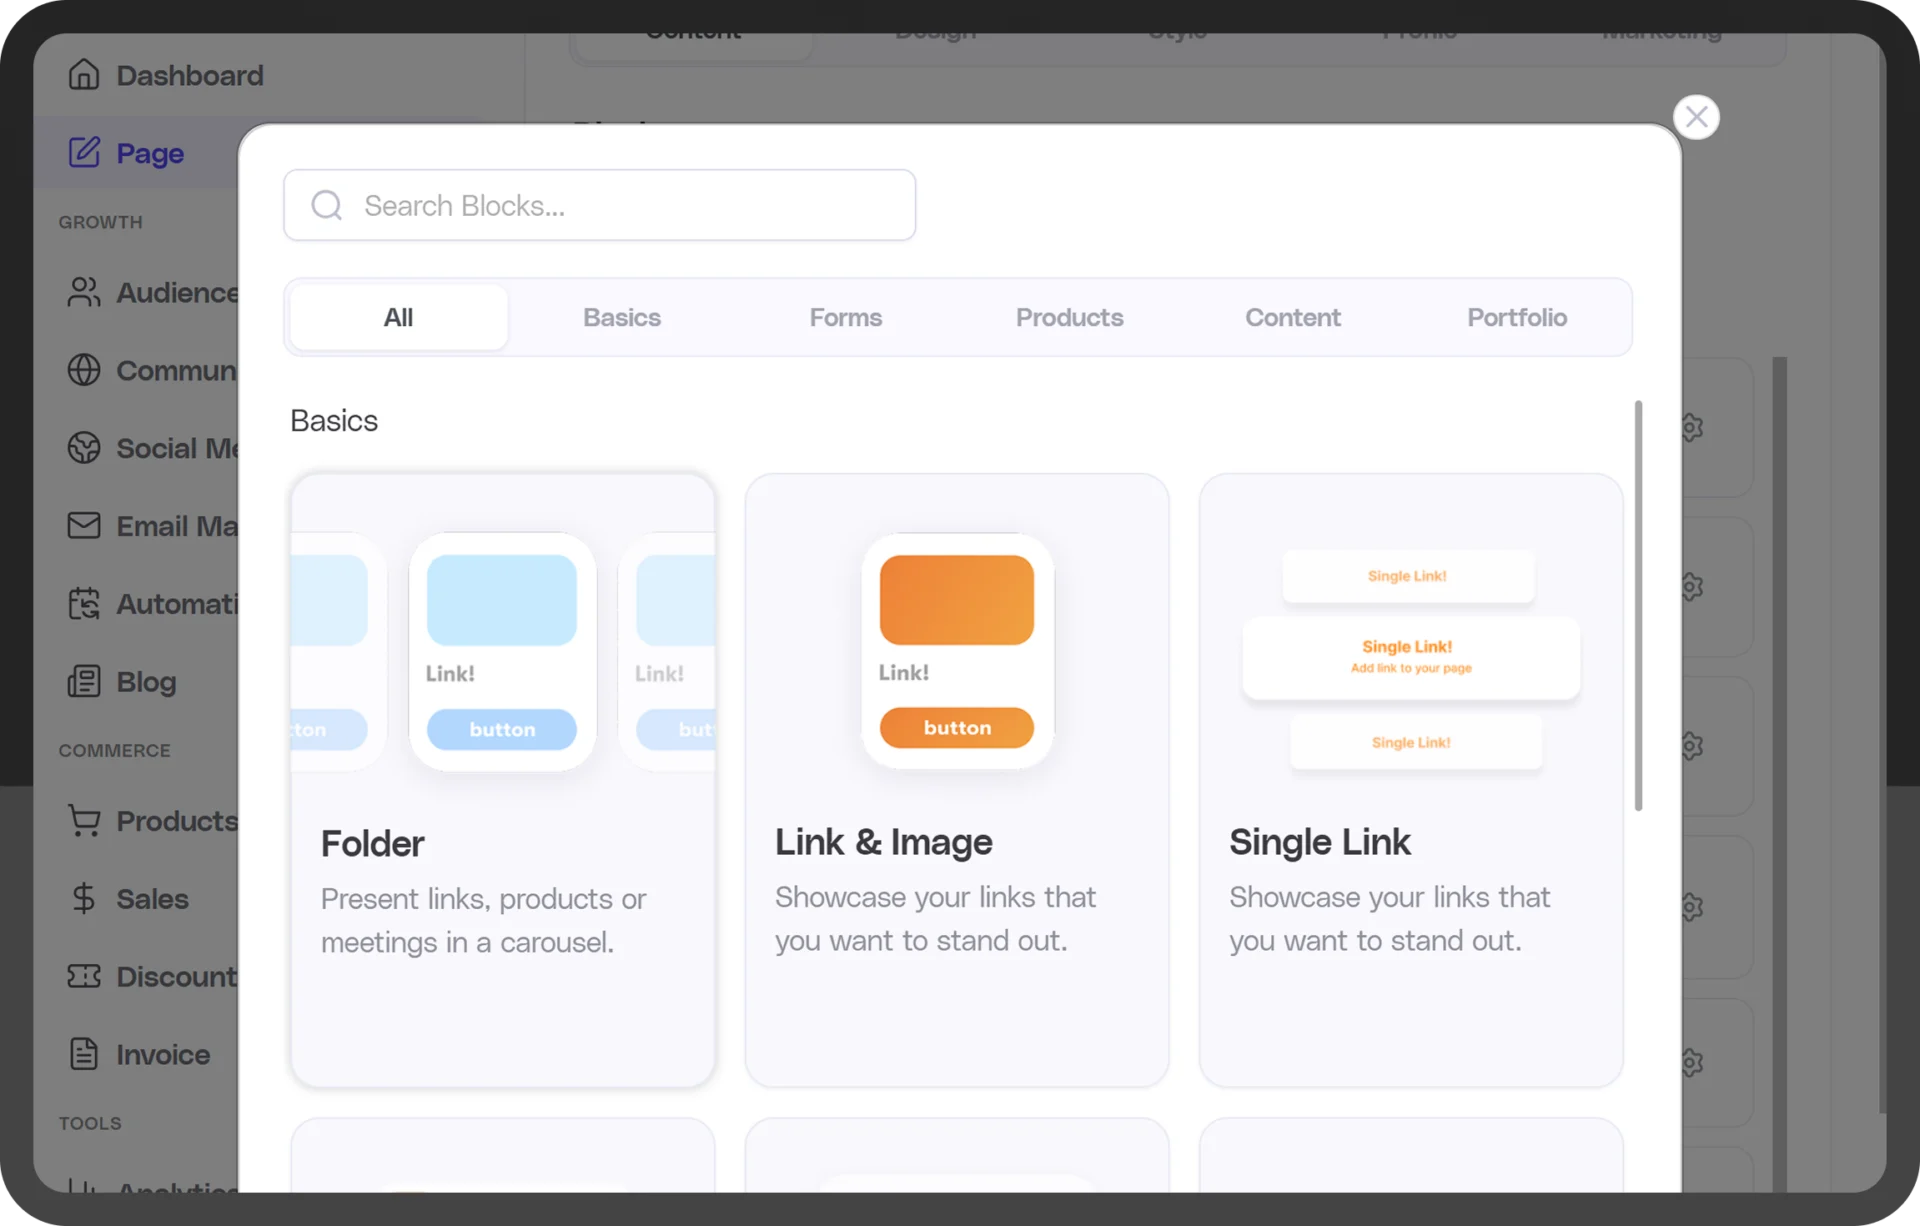Switch to the Basics tab
Image resolution: width=1920 pixels, height=1226 pixels.
coord(622,317)
